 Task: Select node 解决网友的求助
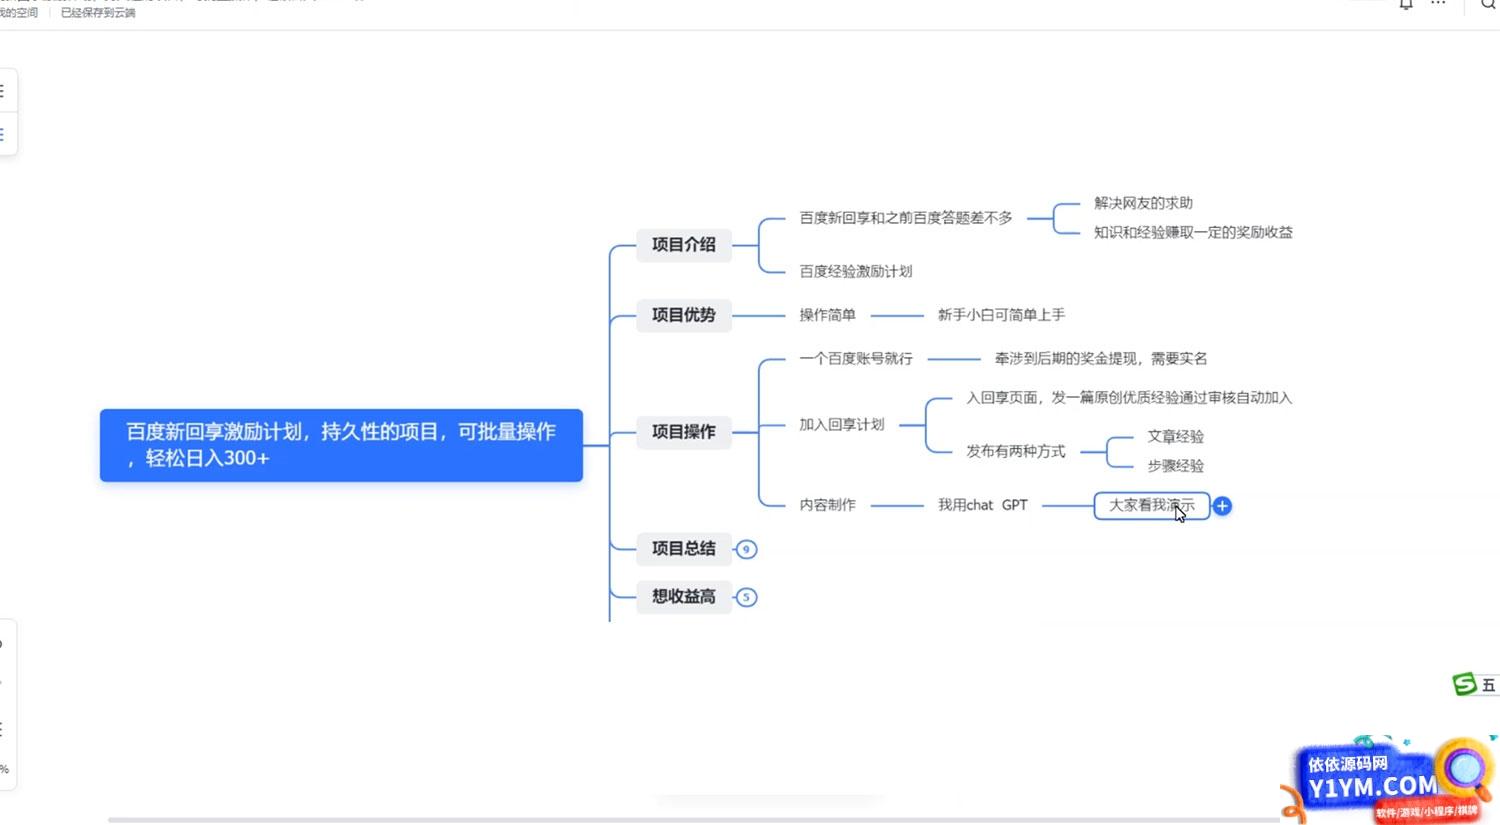(x=1143, y=203)
